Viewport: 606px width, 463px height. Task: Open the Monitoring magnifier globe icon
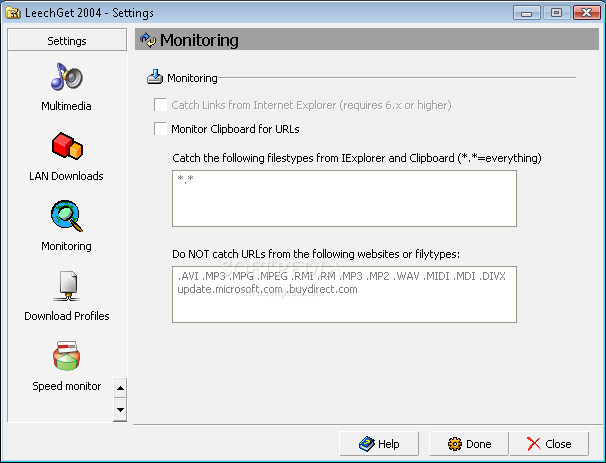point(66,216)
